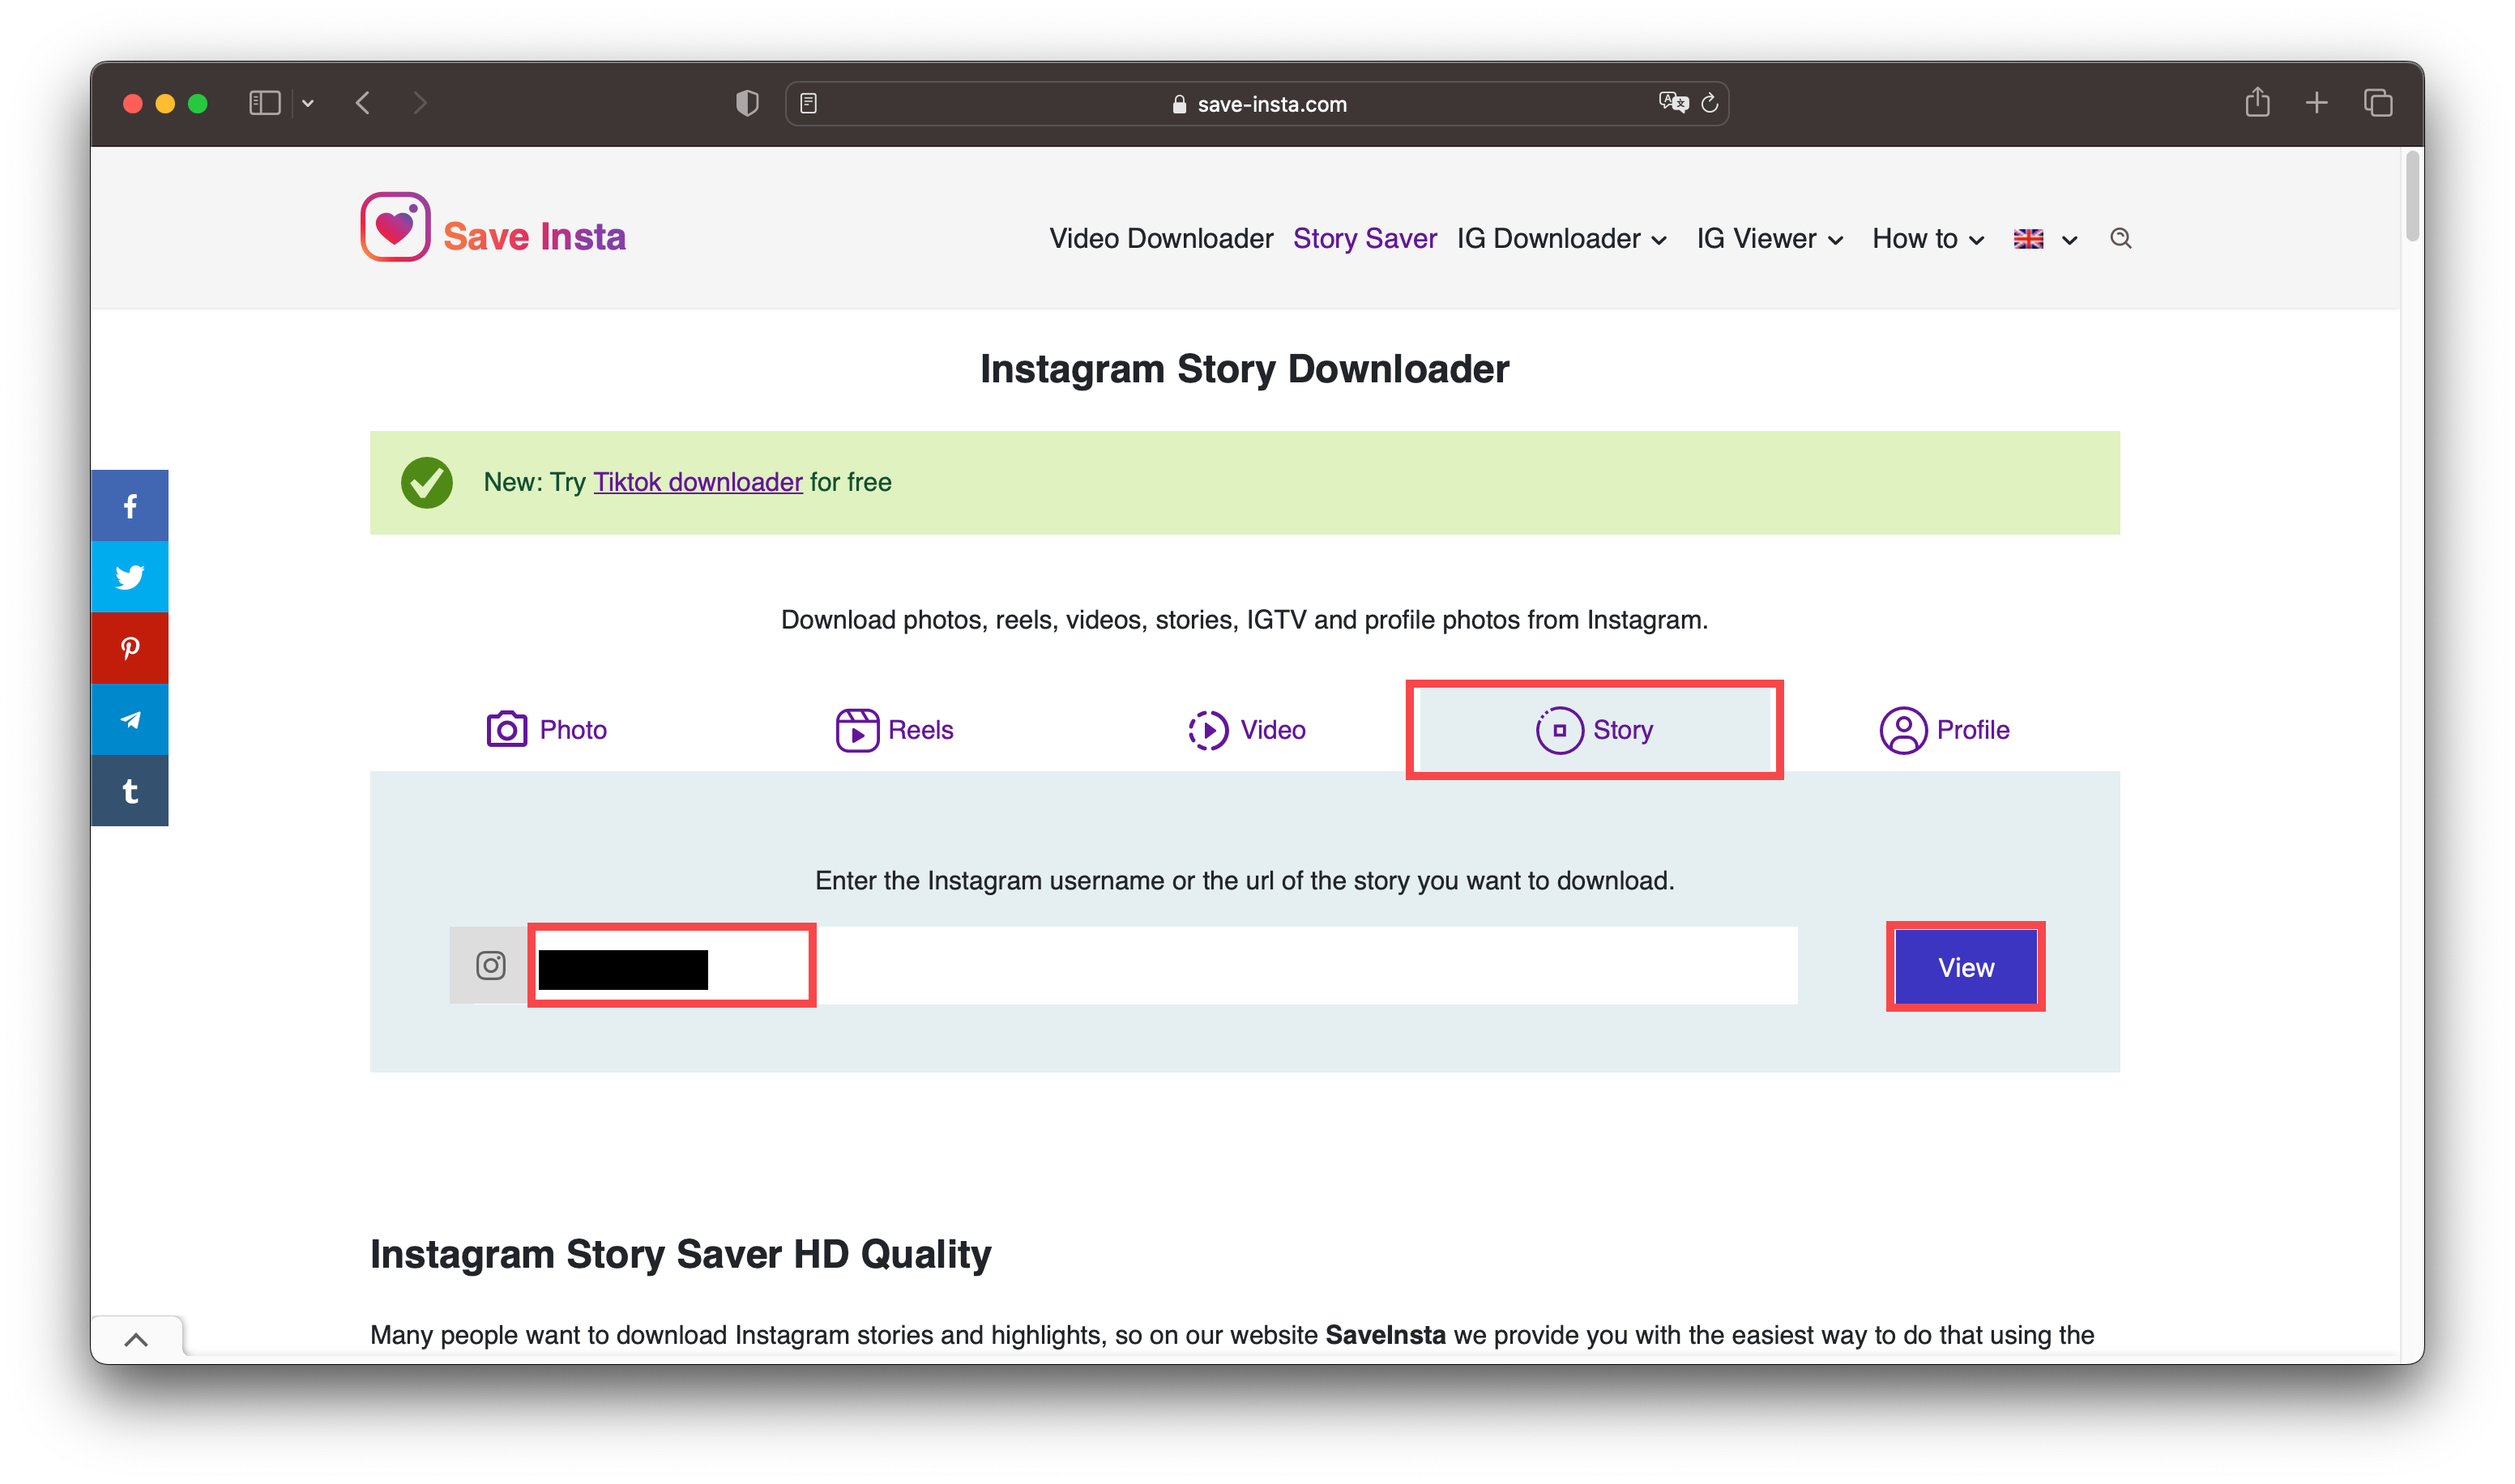Open Safari share sheet icon
The height and width of the screenshot is (1484, 2515).
coord(2257,103)
